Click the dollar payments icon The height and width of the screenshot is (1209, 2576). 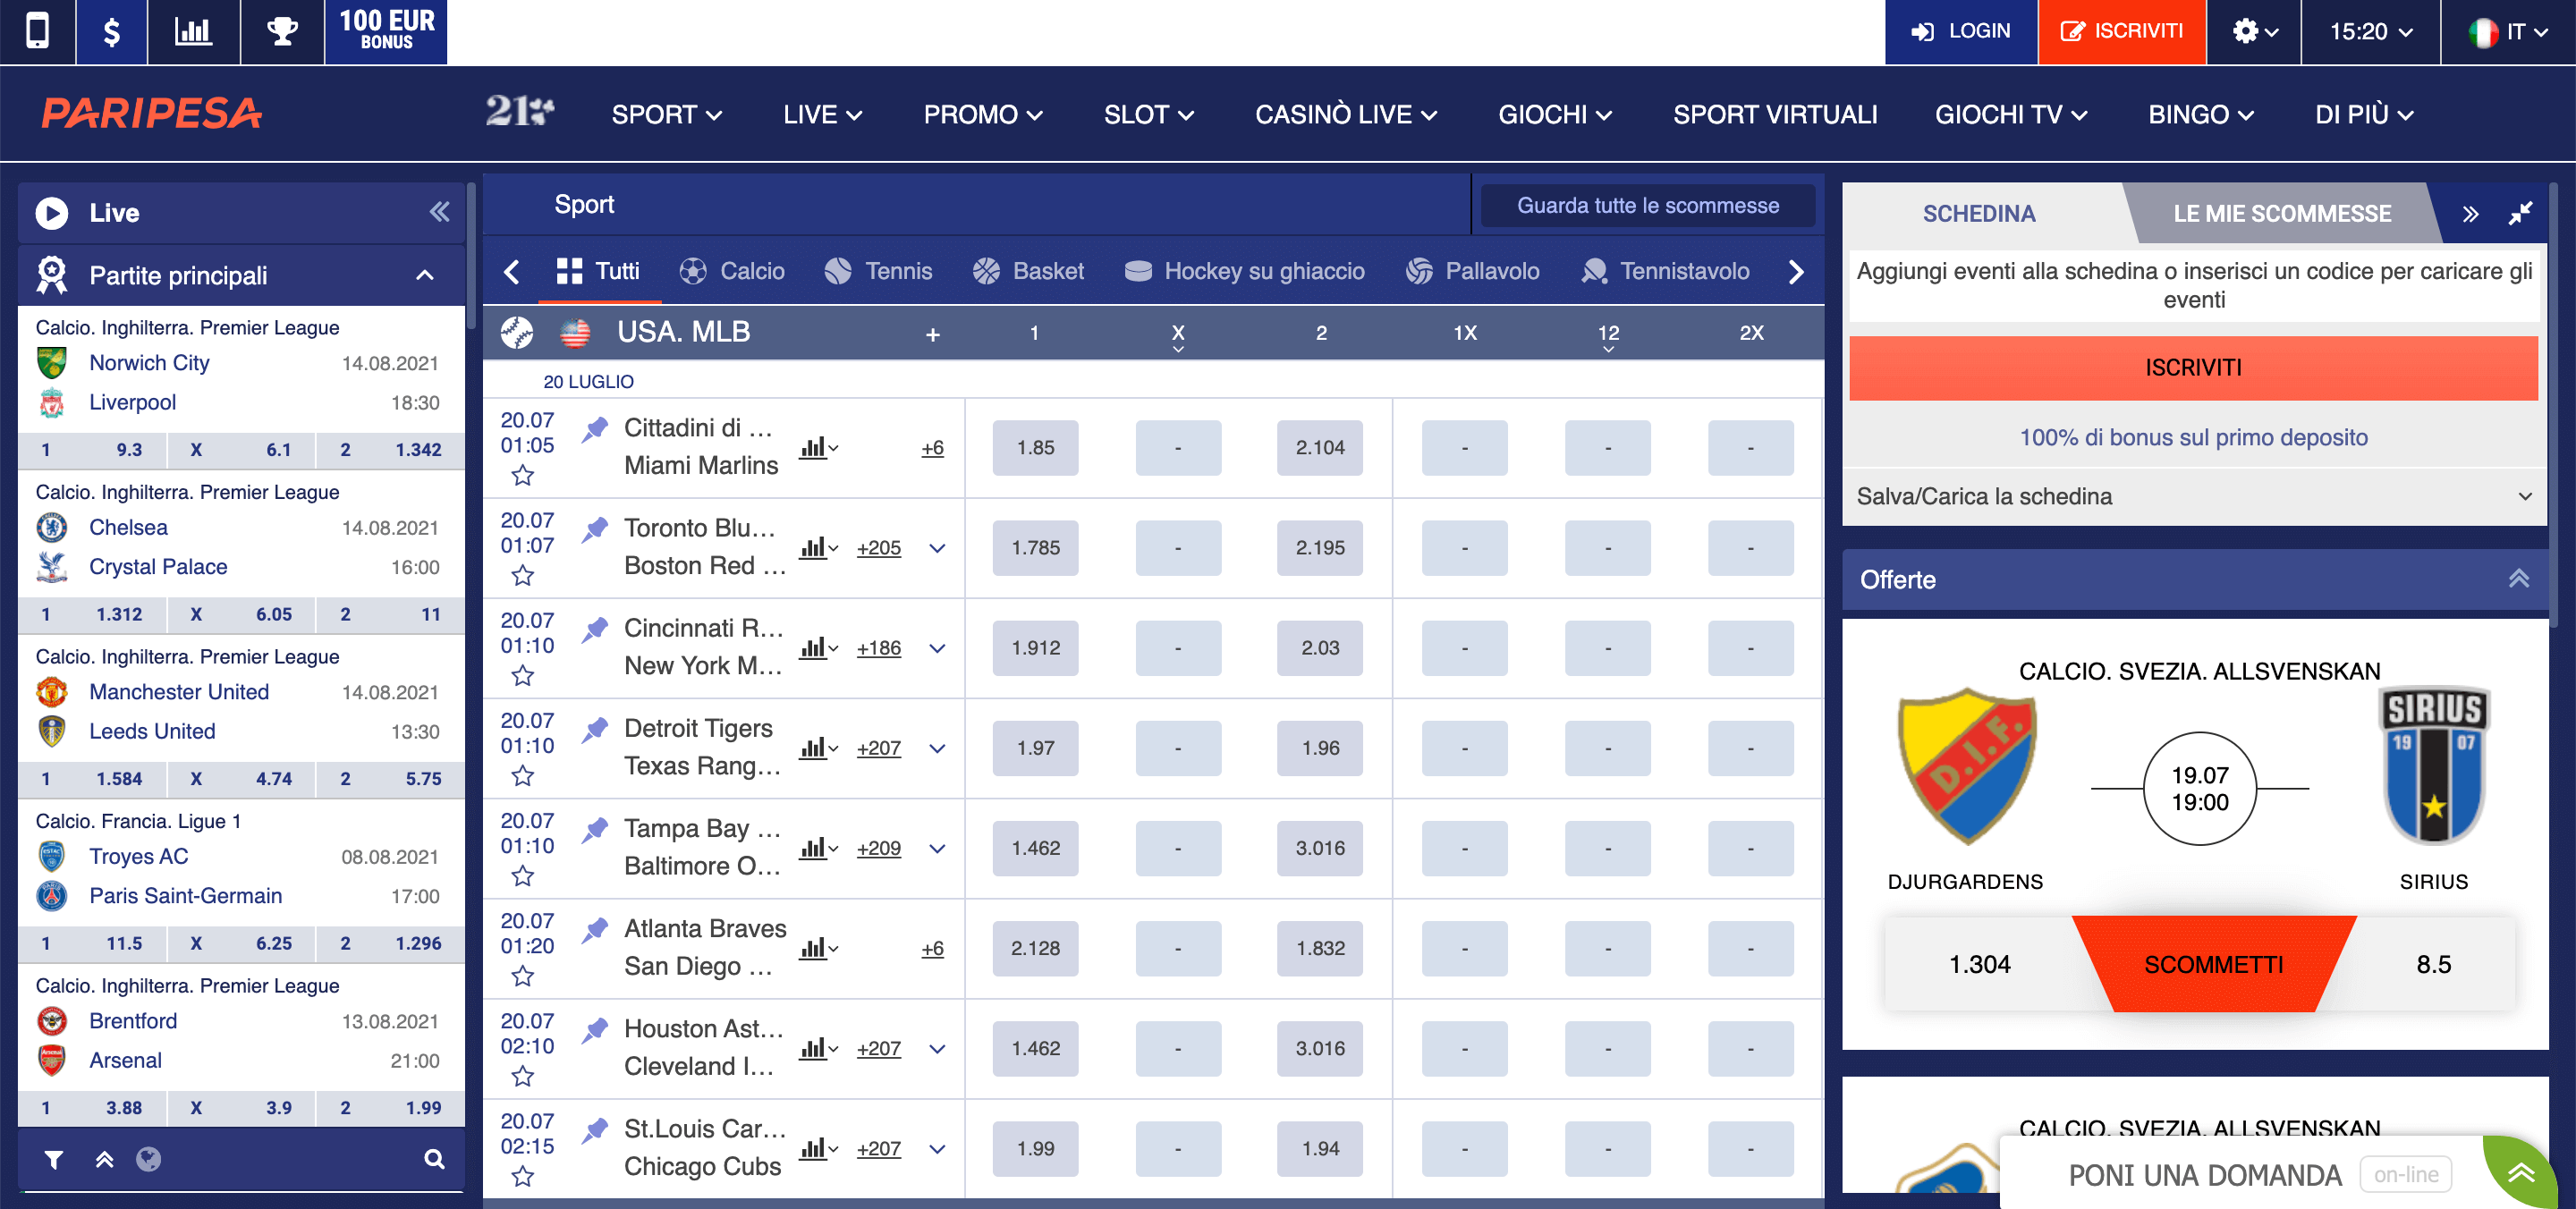pos(112,31)
